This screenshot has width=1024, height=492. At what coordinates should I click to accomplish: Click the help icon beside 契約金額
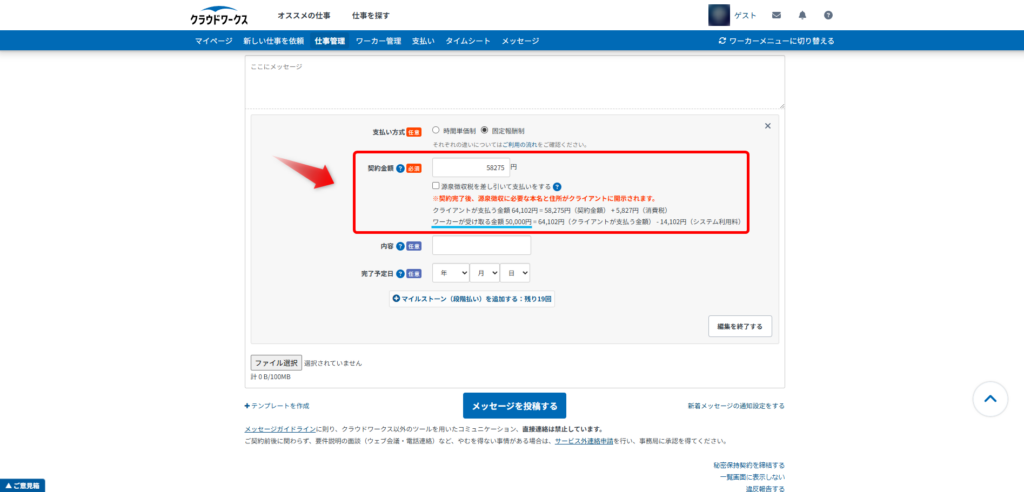point(400,169)
